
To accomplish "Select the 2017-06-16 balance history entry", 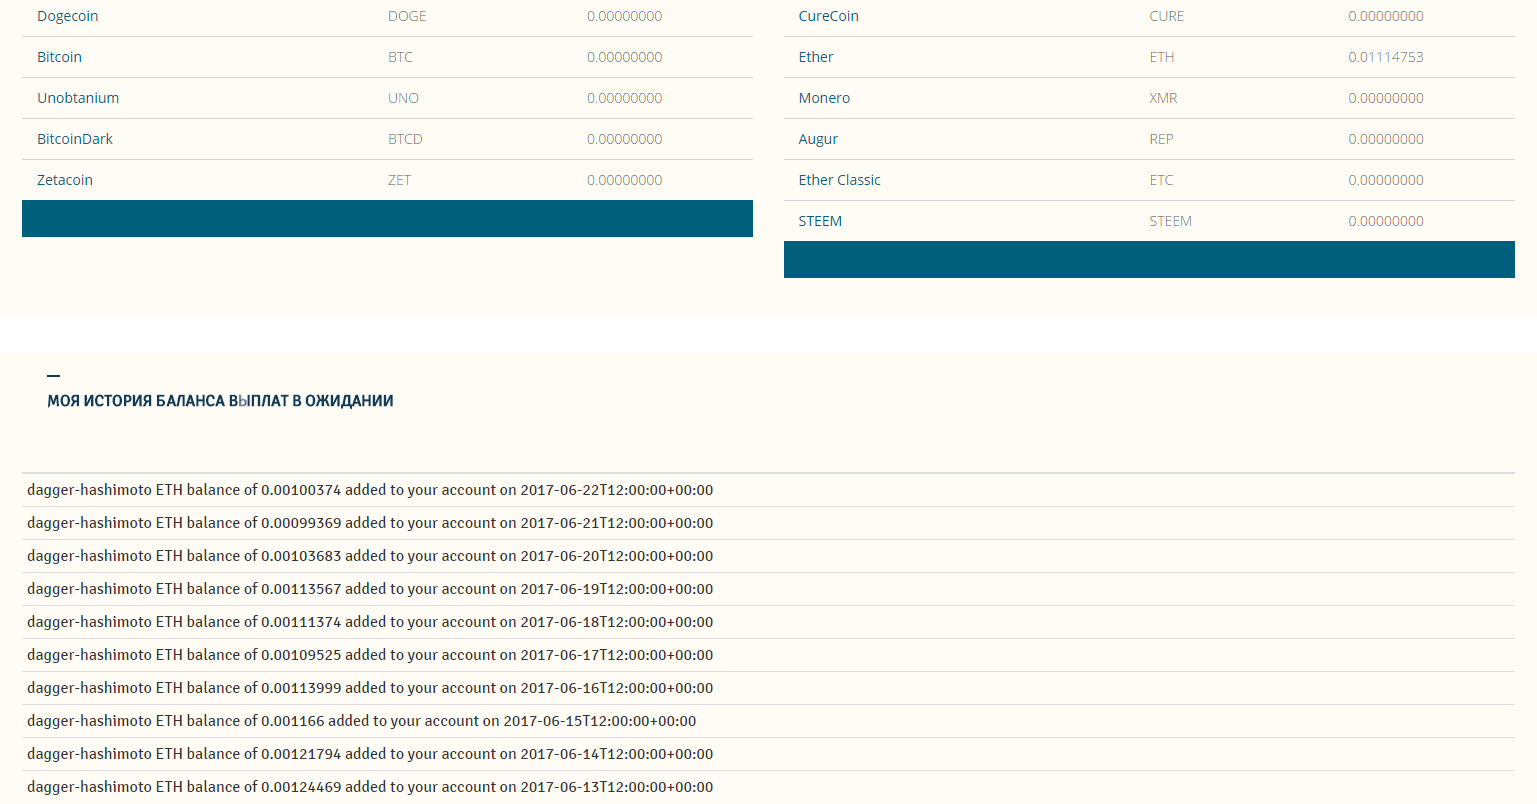I will point(768,688).
